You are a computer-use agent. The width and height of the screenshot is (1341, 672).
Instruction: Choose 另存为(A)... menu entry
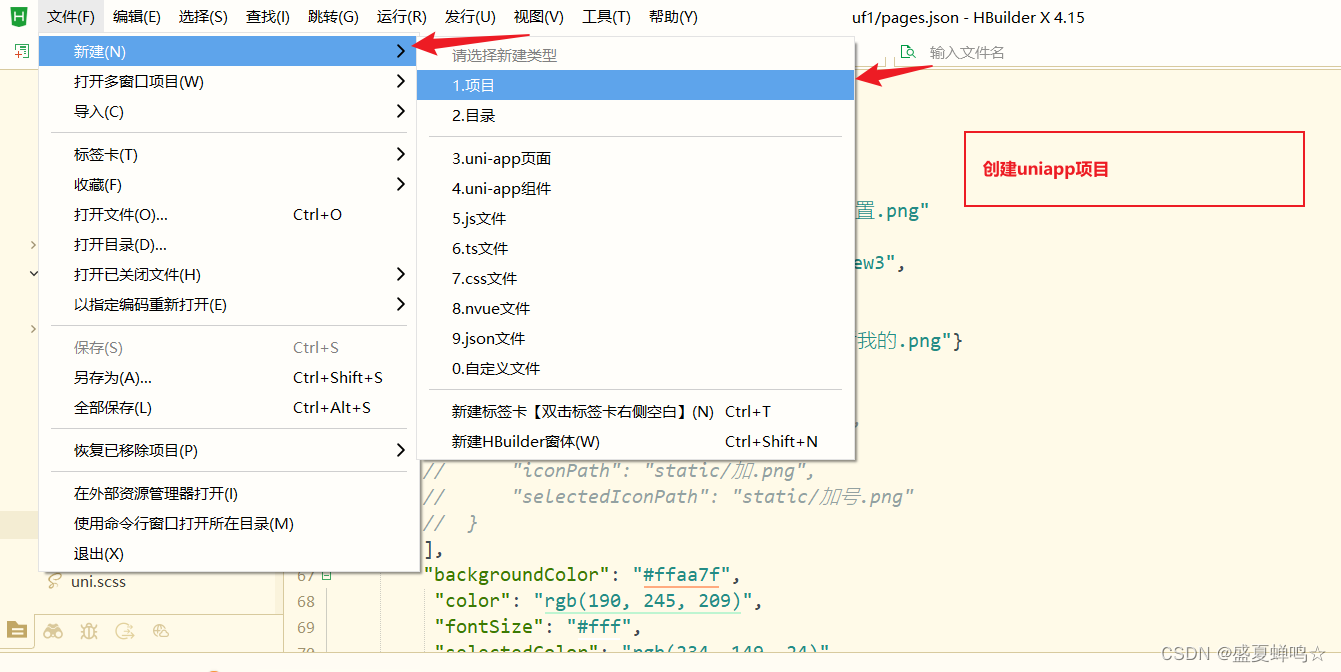tap(228, 377)
